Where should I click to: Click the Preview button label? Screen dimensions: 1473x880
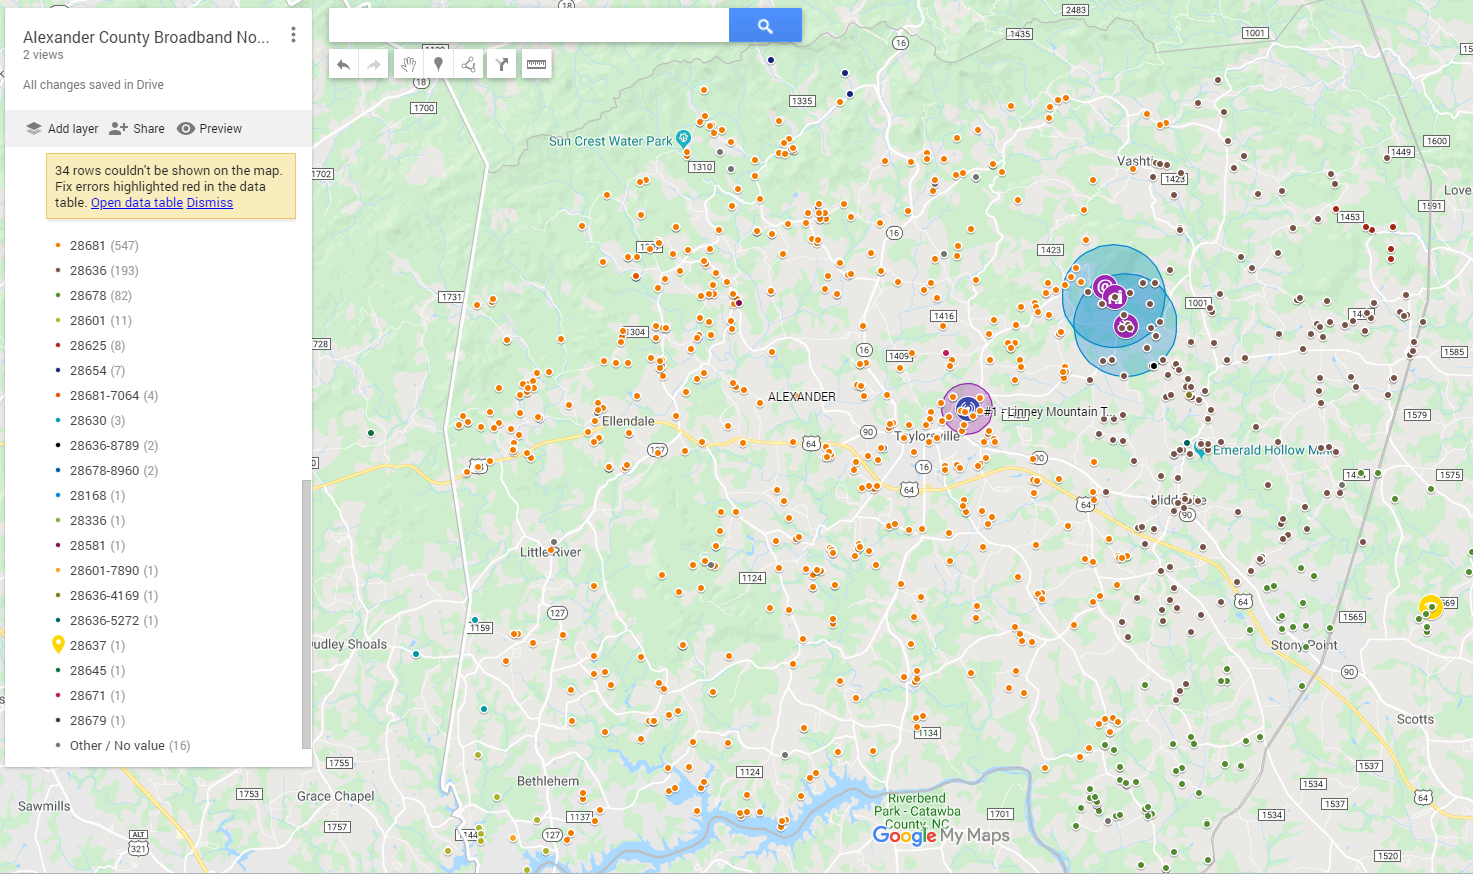[221, 129]
